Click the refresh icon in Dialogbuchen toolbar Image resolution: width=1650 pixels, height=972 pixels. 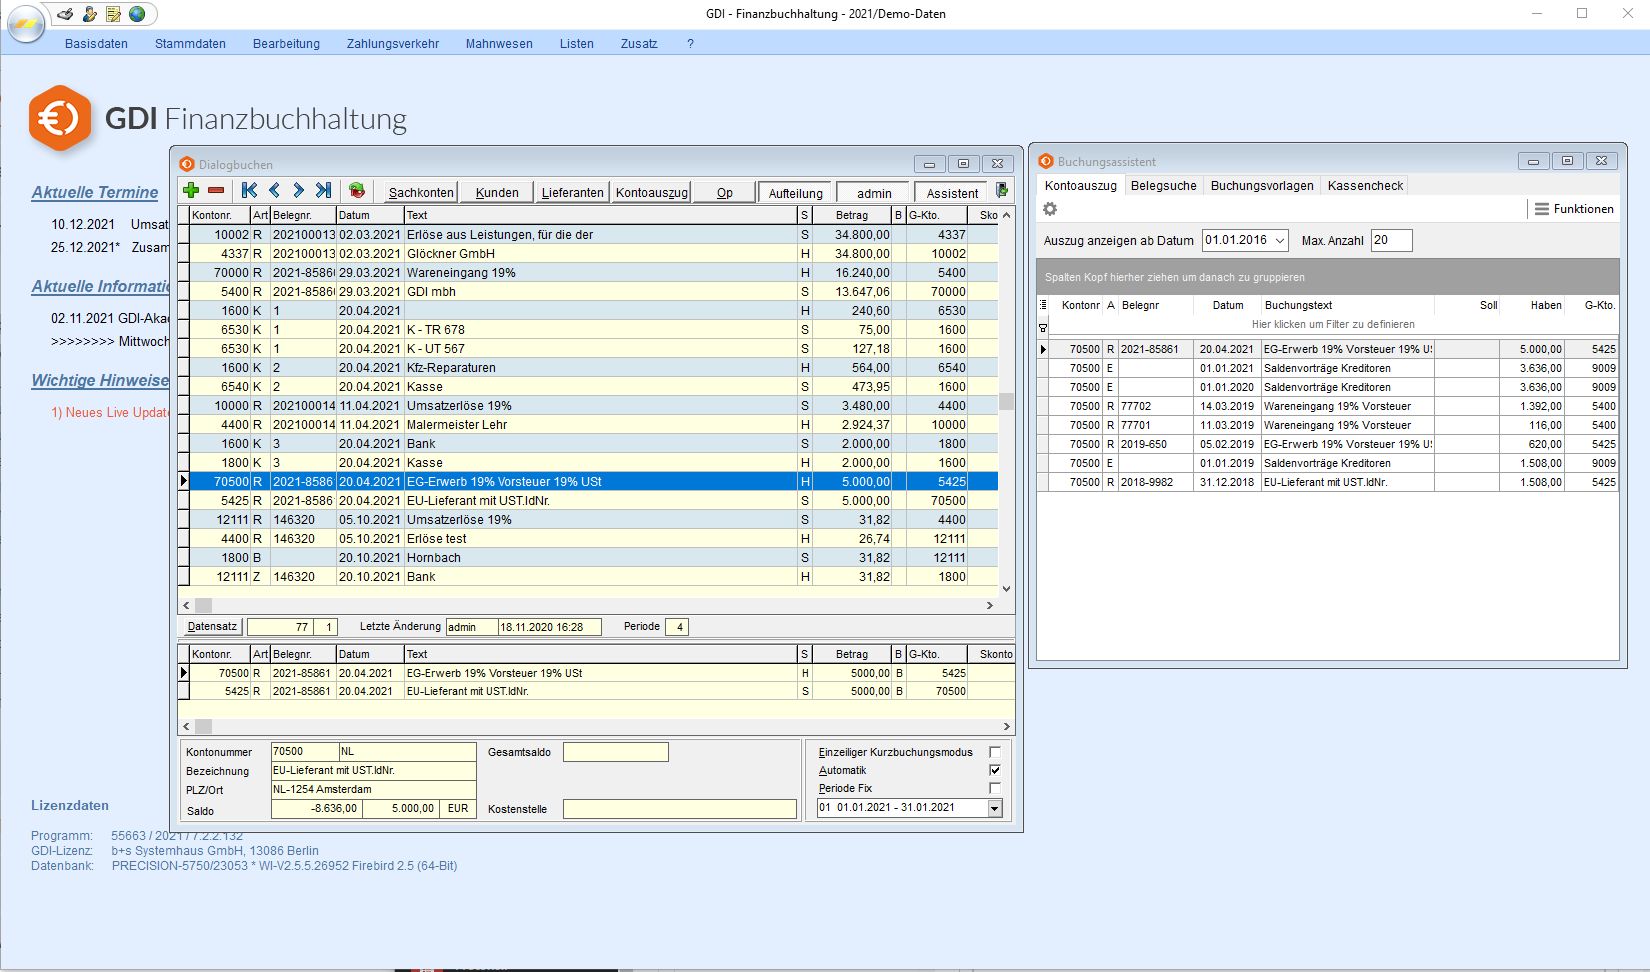pos(357,191)
